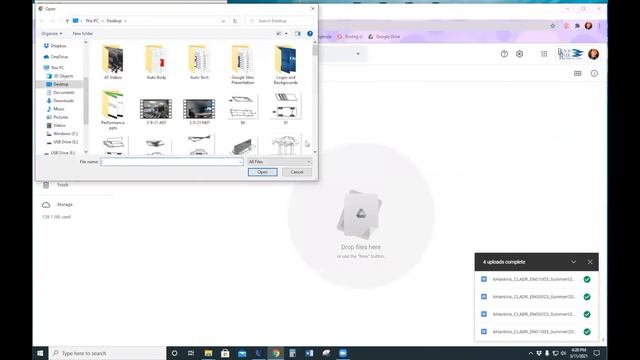The width and height of the screenshot is (640, 360).
Task: Open the All Files type dropdown
Action: click(280, 162)
